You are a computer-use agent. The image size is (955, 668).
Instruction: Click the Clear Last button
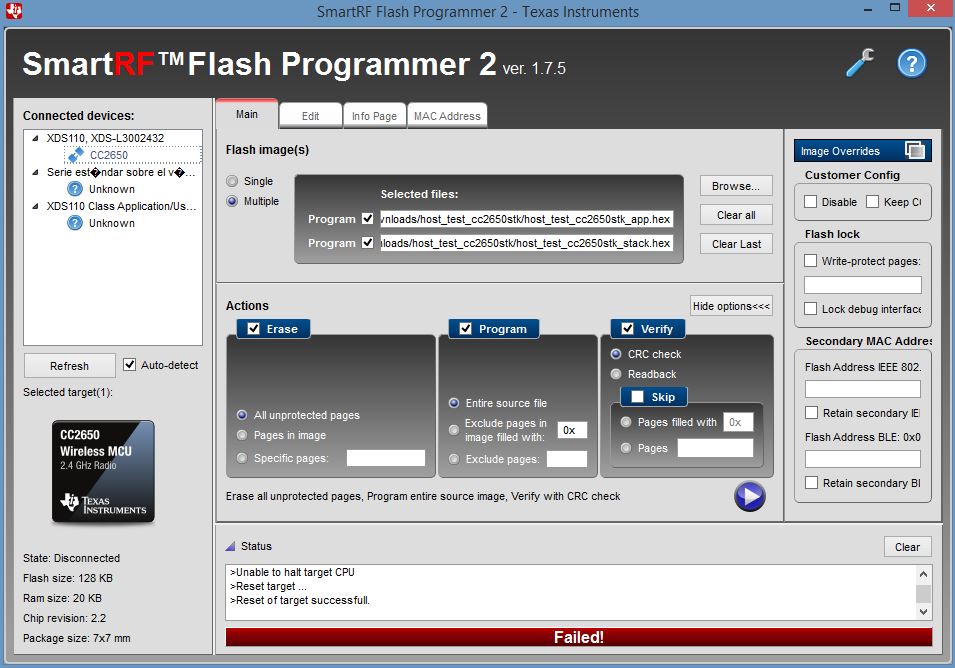coord(736,244)
